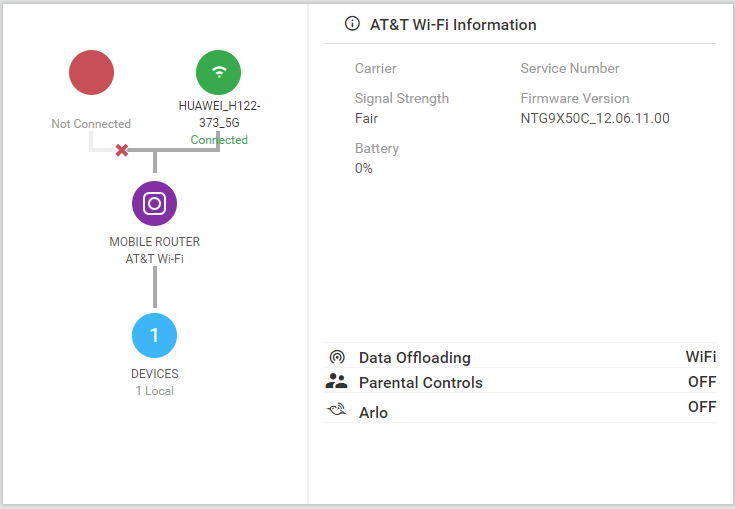
Task: Click the Firmware Version NTG9X50C_12.06.11.00 text
Action: [594, 118]
